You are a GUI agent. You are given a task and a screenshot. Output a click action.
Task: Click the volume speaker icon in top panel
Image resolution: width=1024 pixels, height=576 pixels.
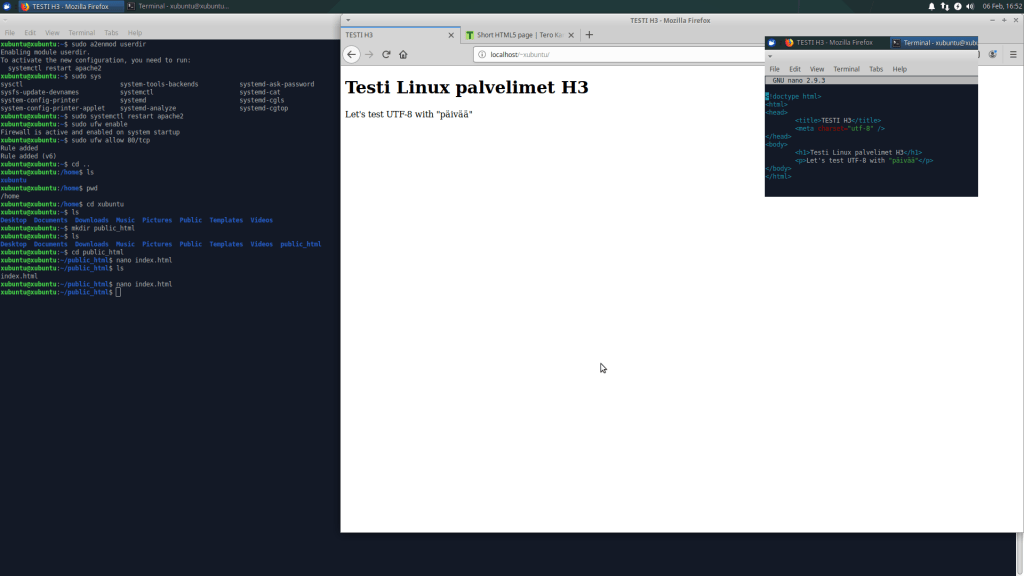[970, 6]
